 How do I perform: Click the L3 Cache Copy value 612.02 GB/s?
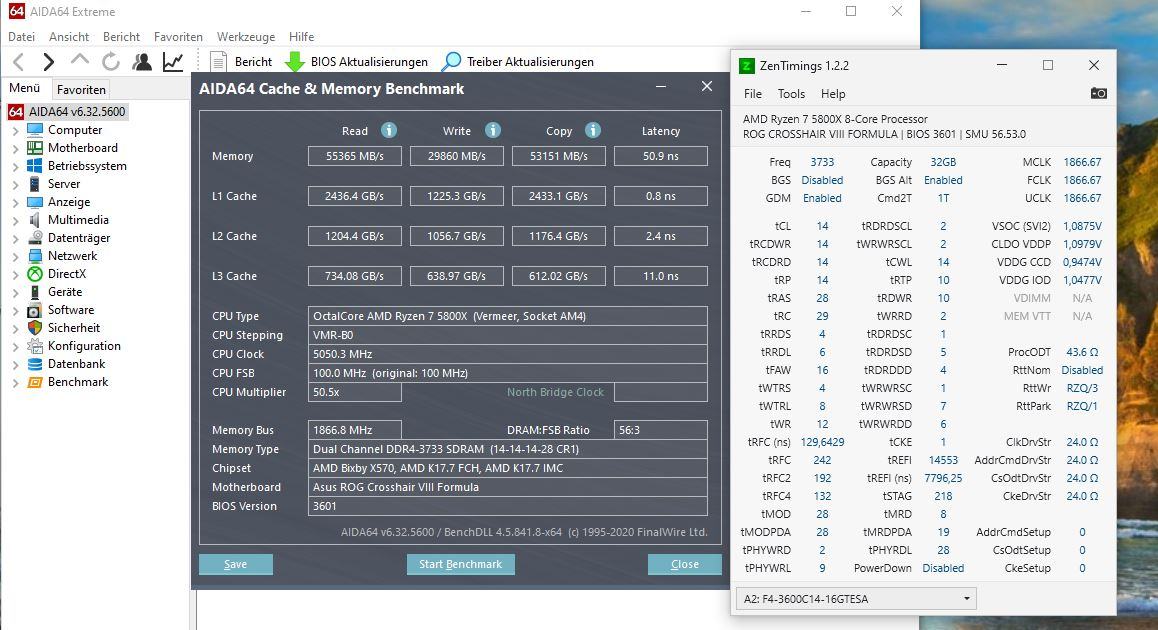(558, 275)
